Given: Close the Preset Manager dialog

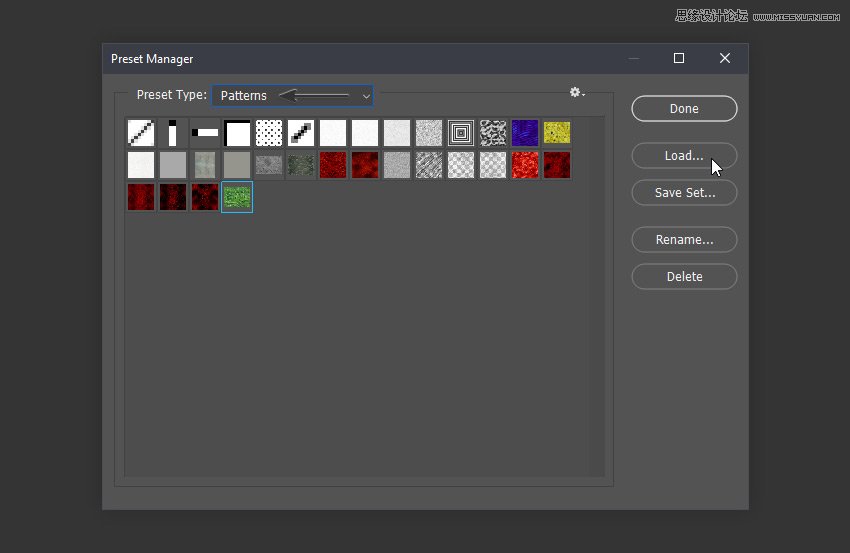Looking at the screenshot, I should 725,58.
